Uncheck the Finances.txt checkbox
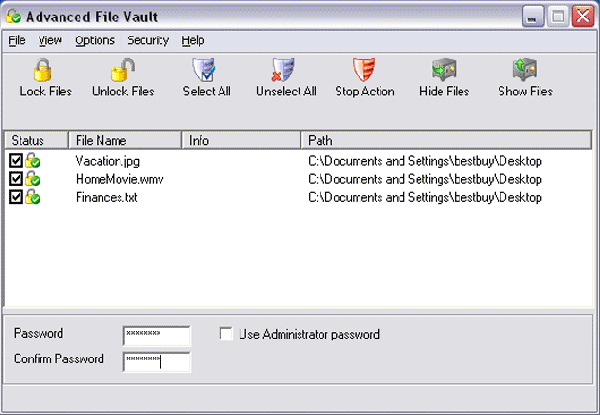This screenshot has height=415, width=600. 16,197
